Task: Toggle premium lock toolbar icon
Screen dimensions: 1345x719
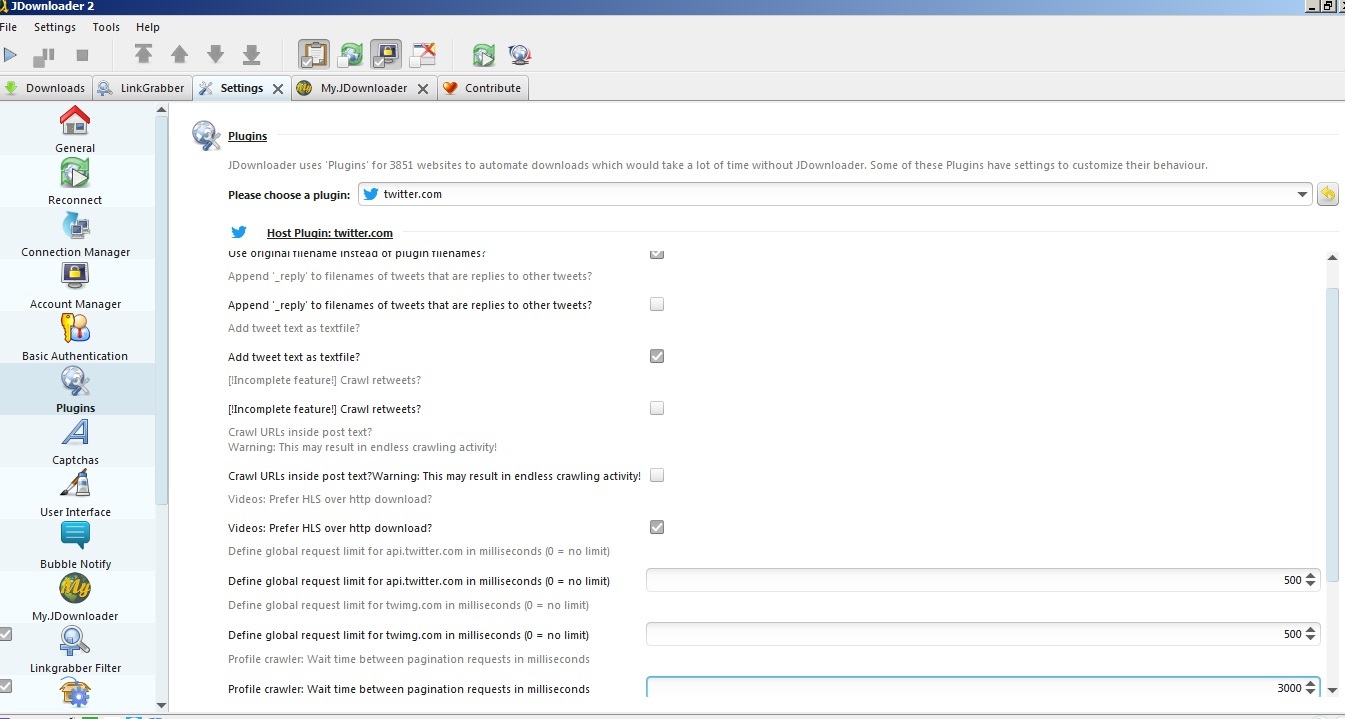Action: tap(386, 54)
